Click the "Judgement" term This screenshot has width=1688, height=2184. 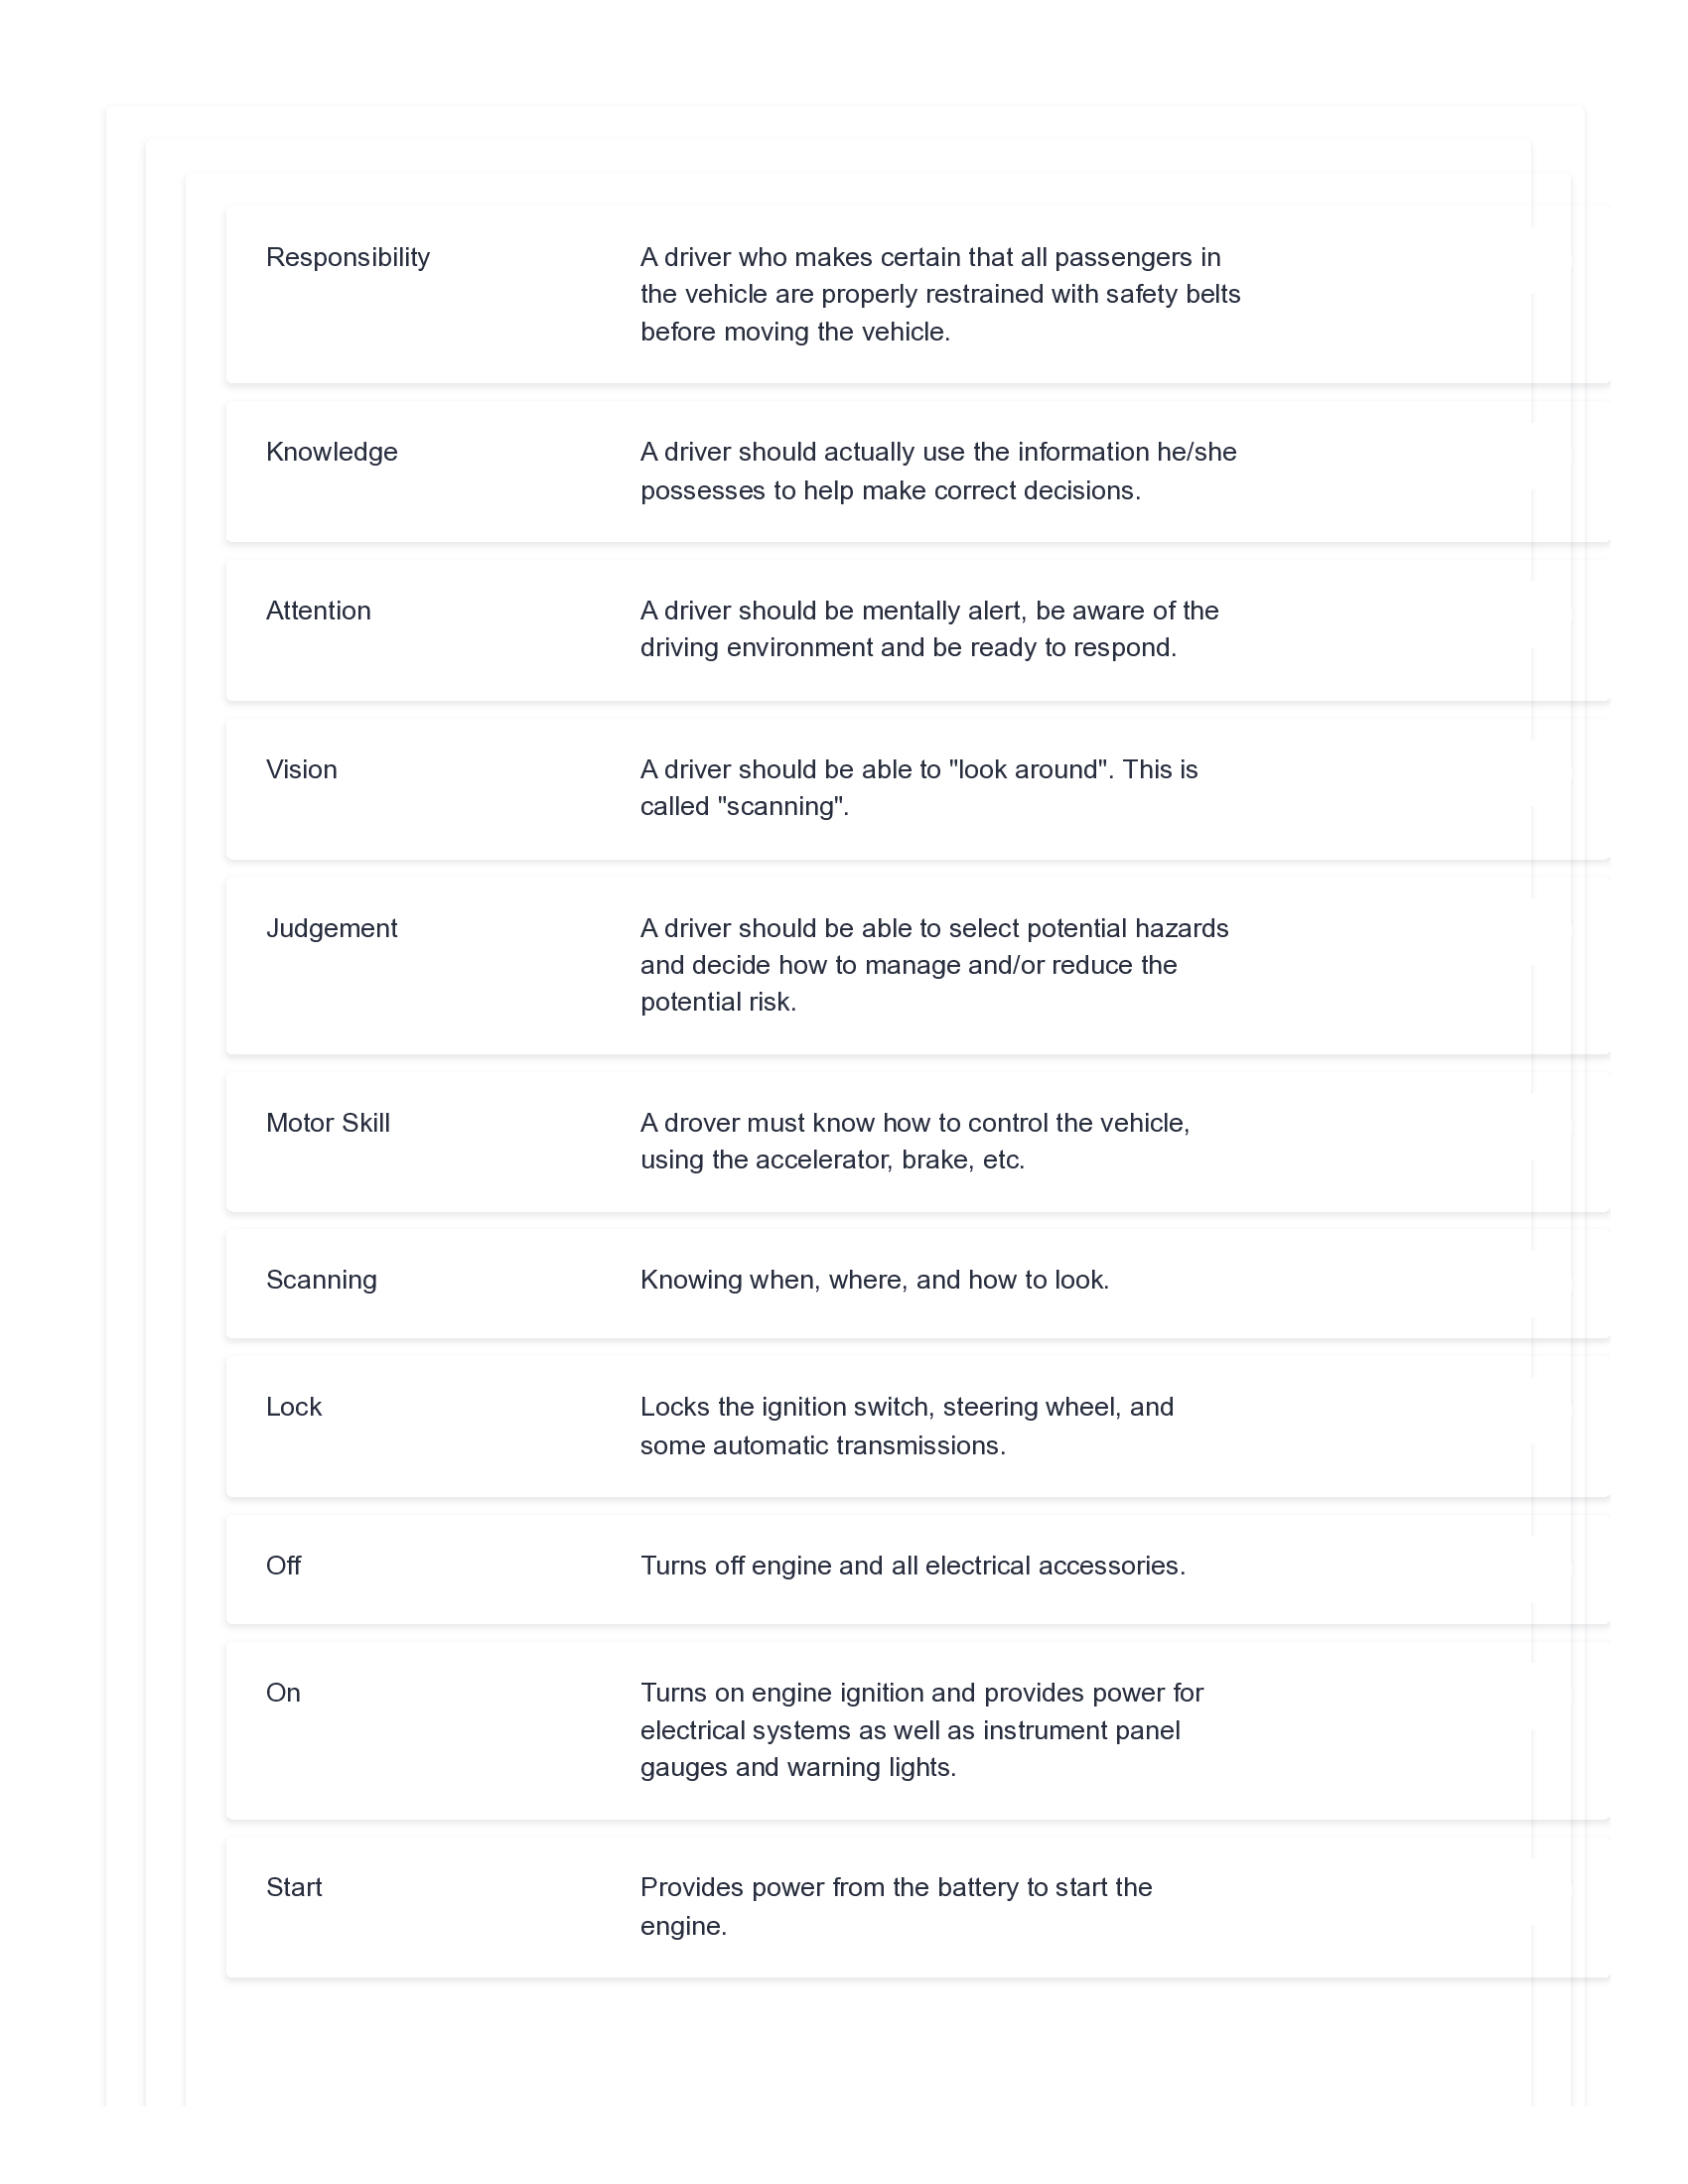click(331, 928)
